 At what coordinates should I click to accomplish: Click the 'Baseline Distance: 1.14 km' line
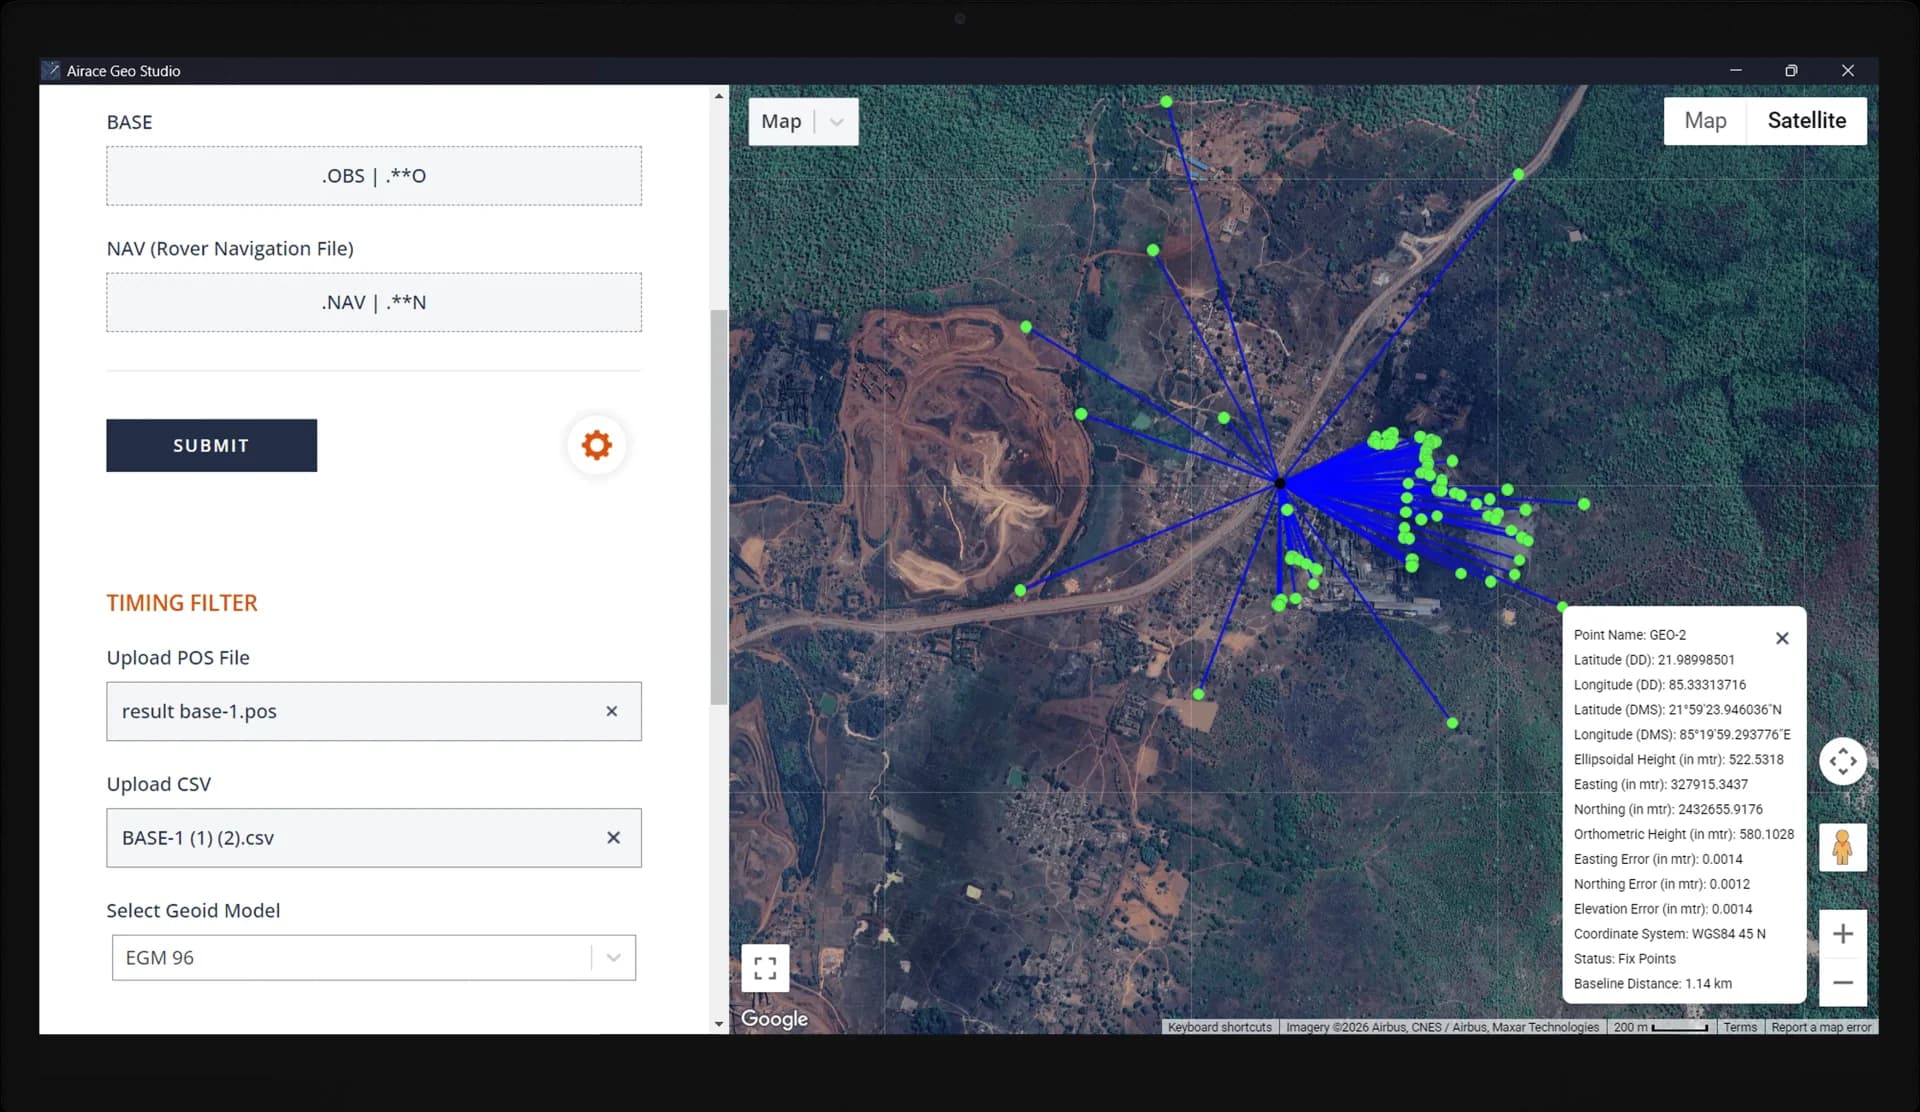(1652, 983)
